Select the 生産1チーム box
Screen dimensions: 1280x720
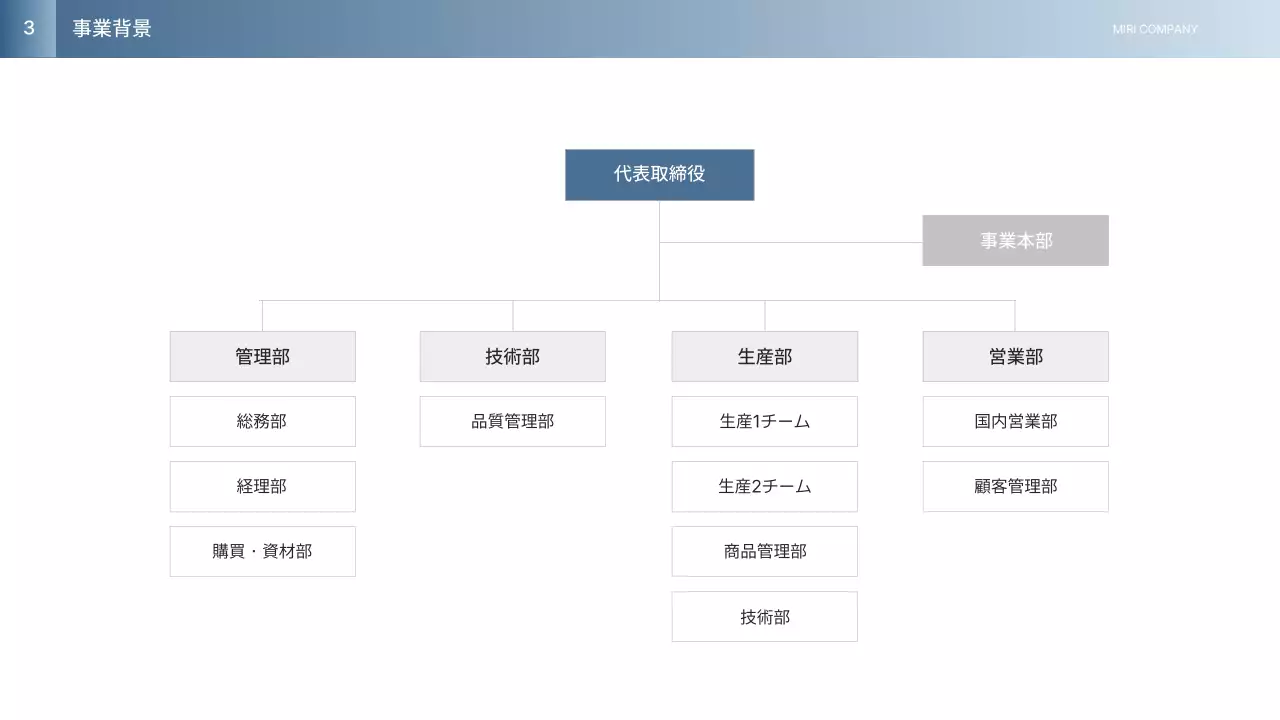tap(764, 421)
